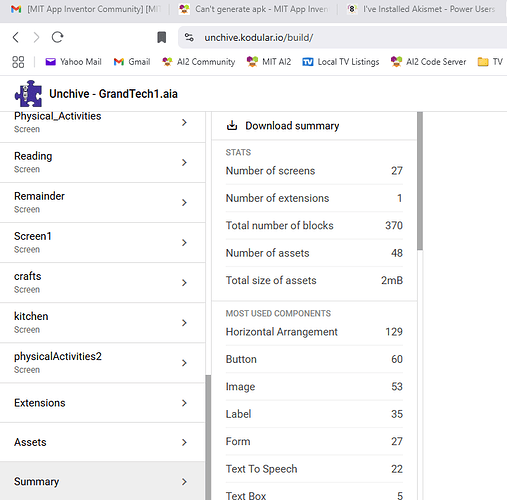Expand the kitchen screen entry chevron
507x500 pixels.
(184, 323)
